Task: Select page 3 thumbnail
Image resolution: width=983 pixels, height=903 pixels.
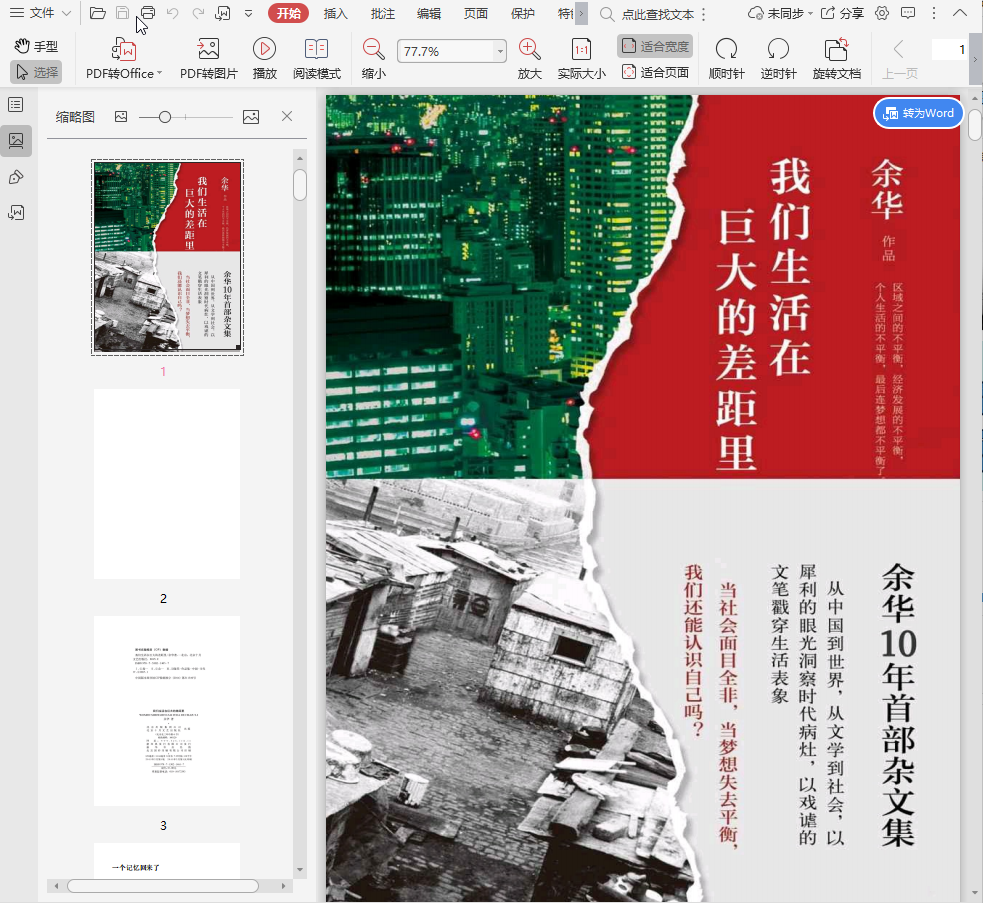Action: [167, 711]
